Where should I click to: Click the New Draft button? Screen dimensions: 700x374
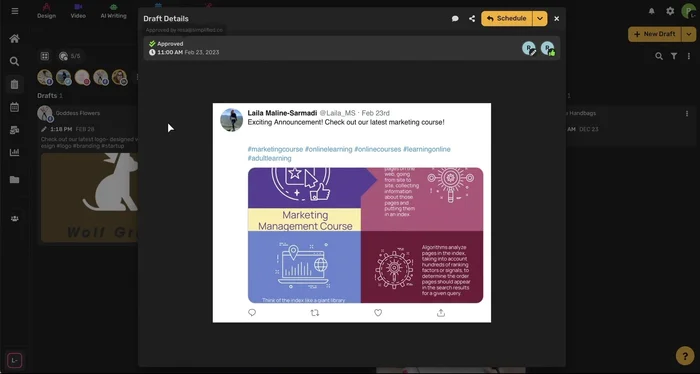click(x=655, y=34)
